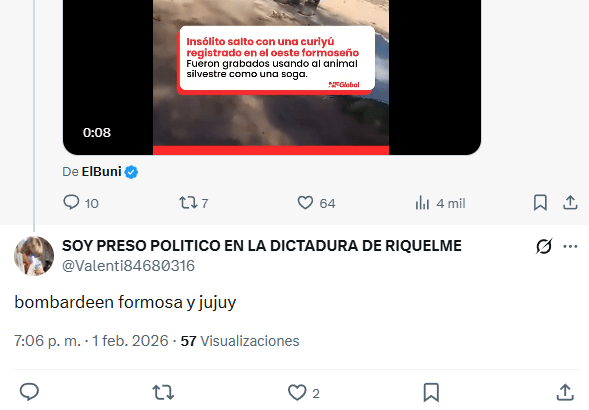This screenshot has height=410, width=589.
Task: Repost ElBuni's video post with 7 reposts
Action: click(x=193, y=203)
